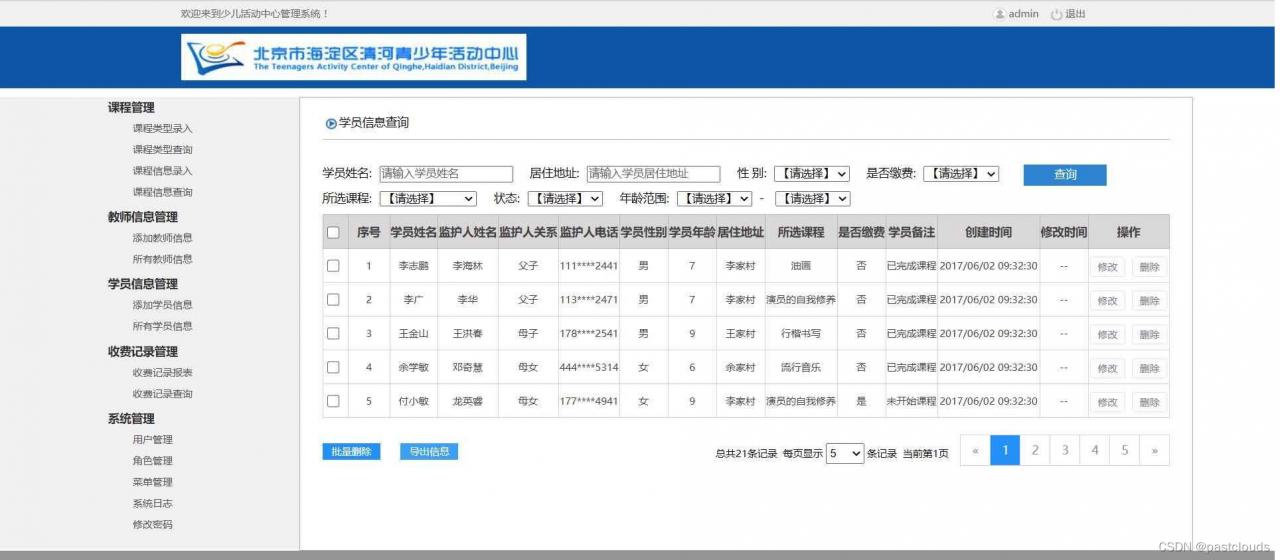Click the 退出 logout link

point(1076,14)
